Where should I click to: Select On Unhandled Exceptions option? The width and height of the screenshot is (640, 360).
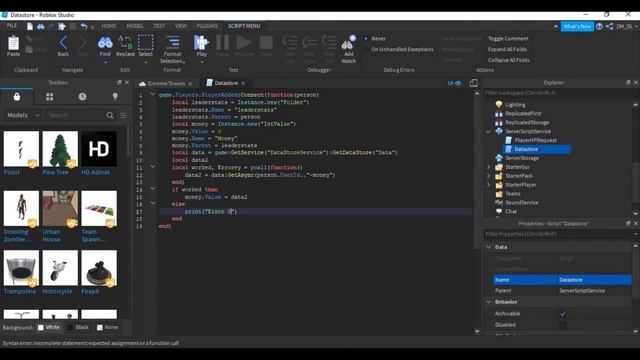[398, 49]
